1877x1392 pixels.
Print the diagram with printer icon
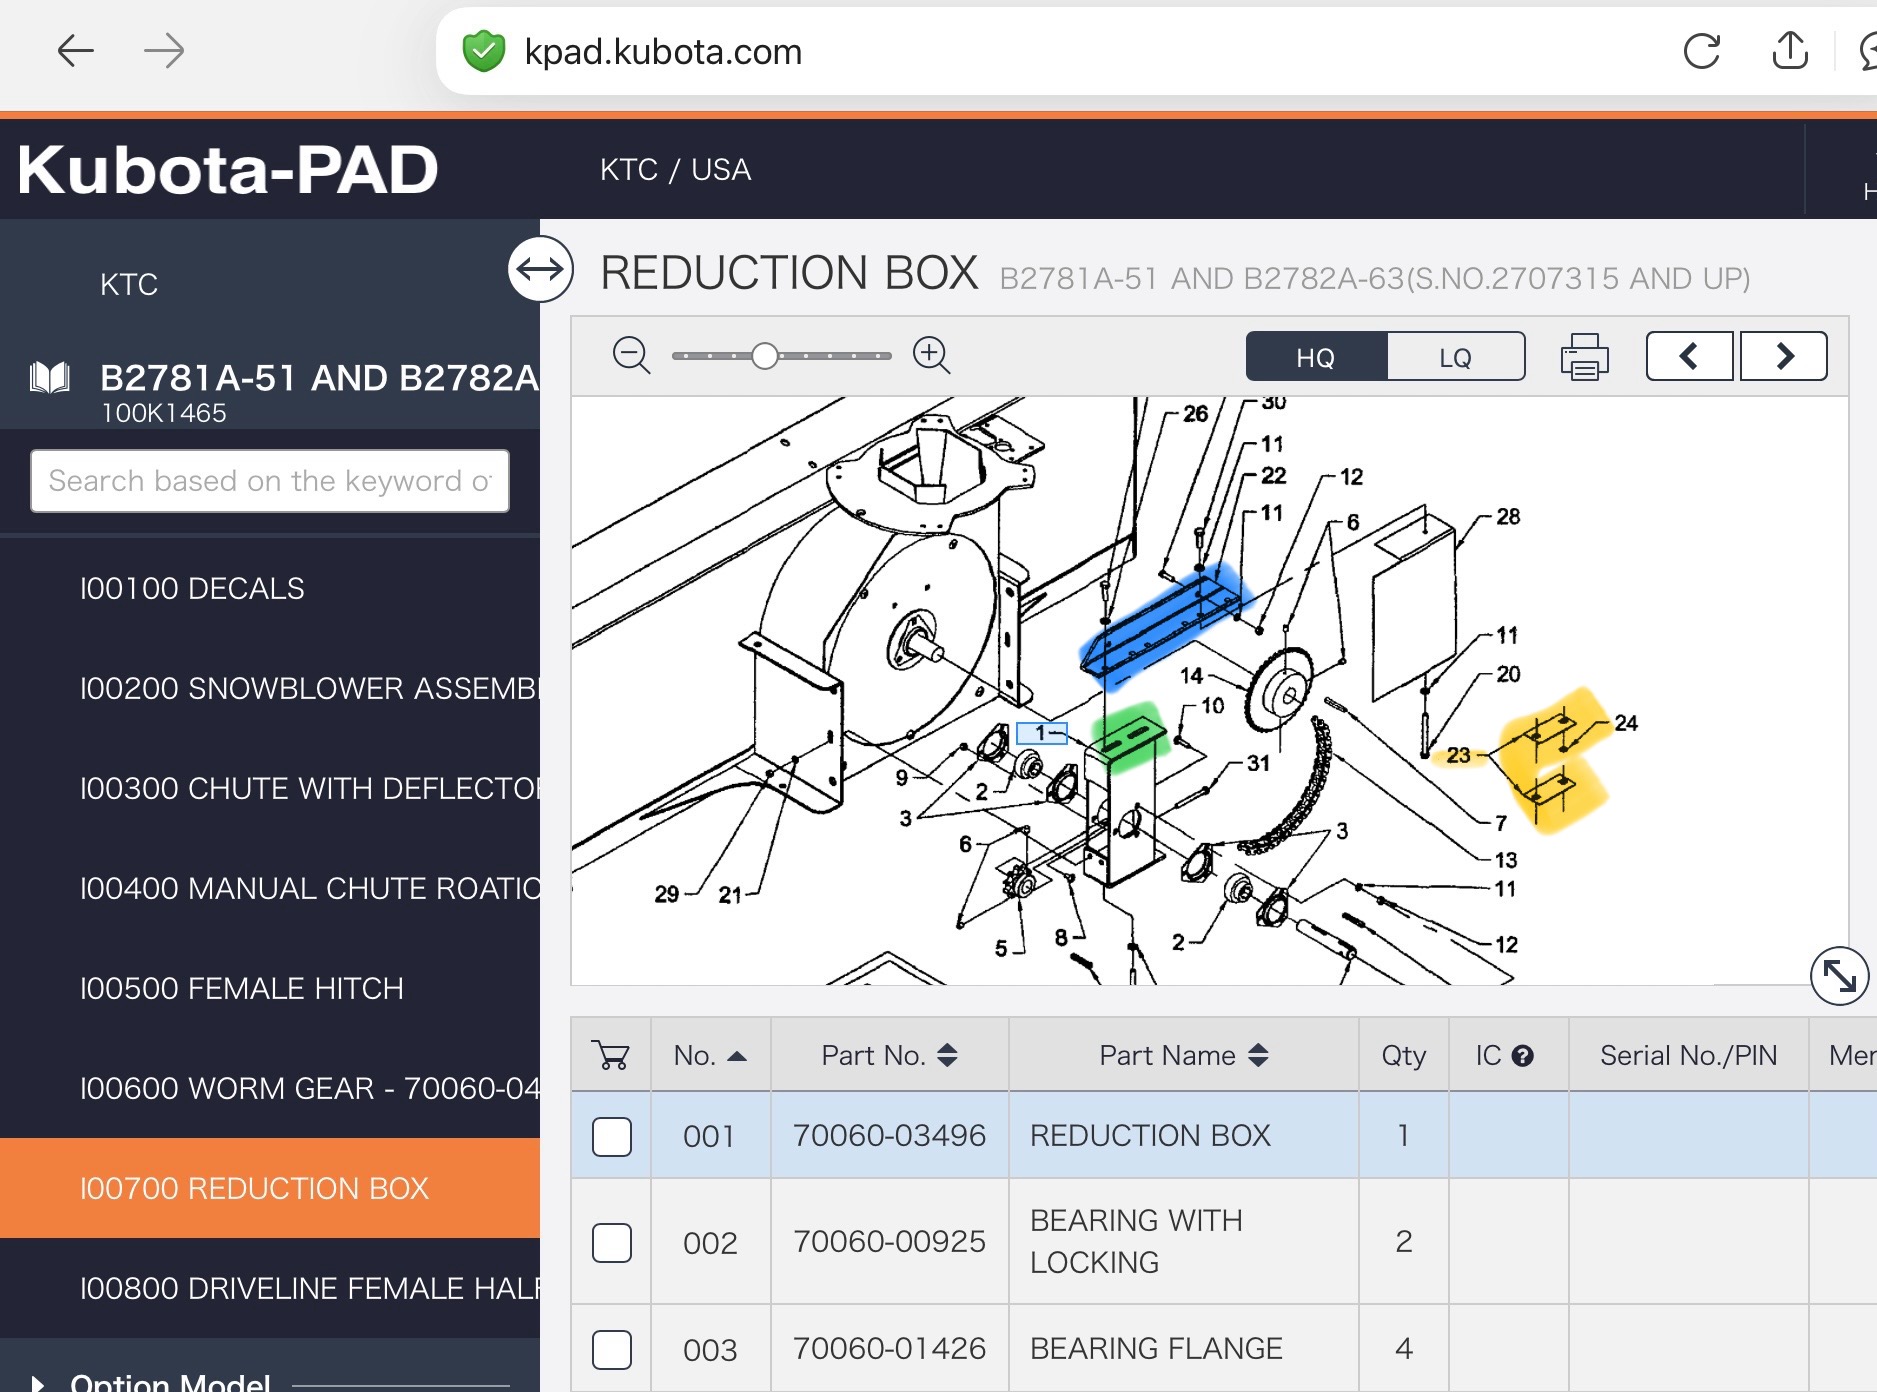pyautogui.click(x=1584, y=357)
